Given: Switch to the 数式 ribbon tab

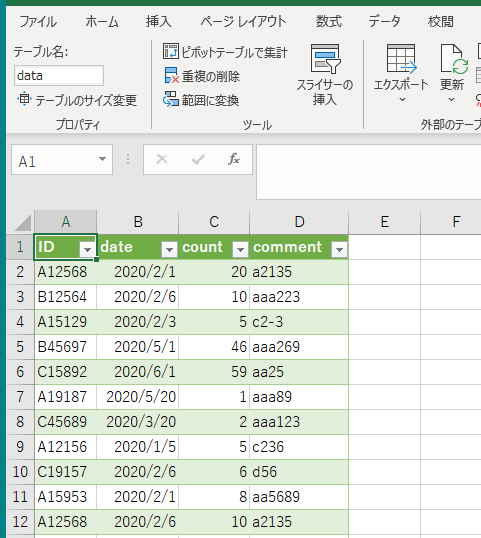Looking at the screenshot, I should tap(329, 22).
